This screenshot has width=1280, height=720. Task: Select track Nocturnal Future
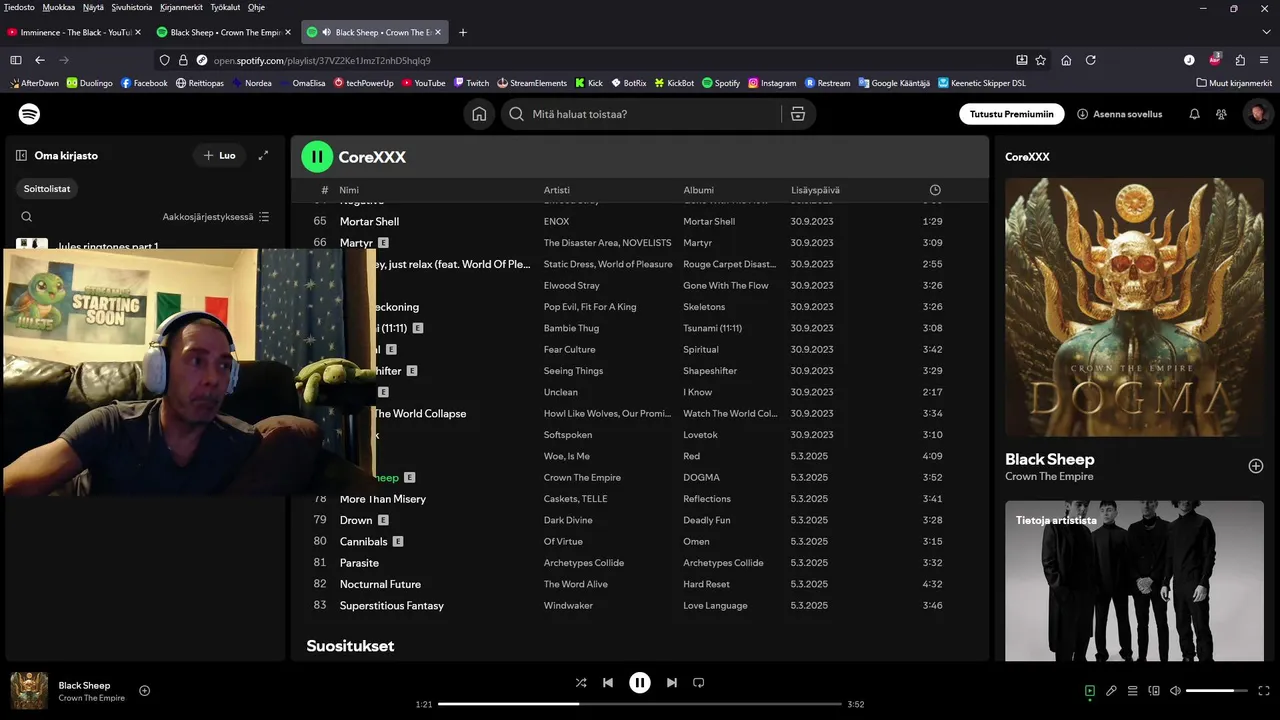(x=380, y=584)
